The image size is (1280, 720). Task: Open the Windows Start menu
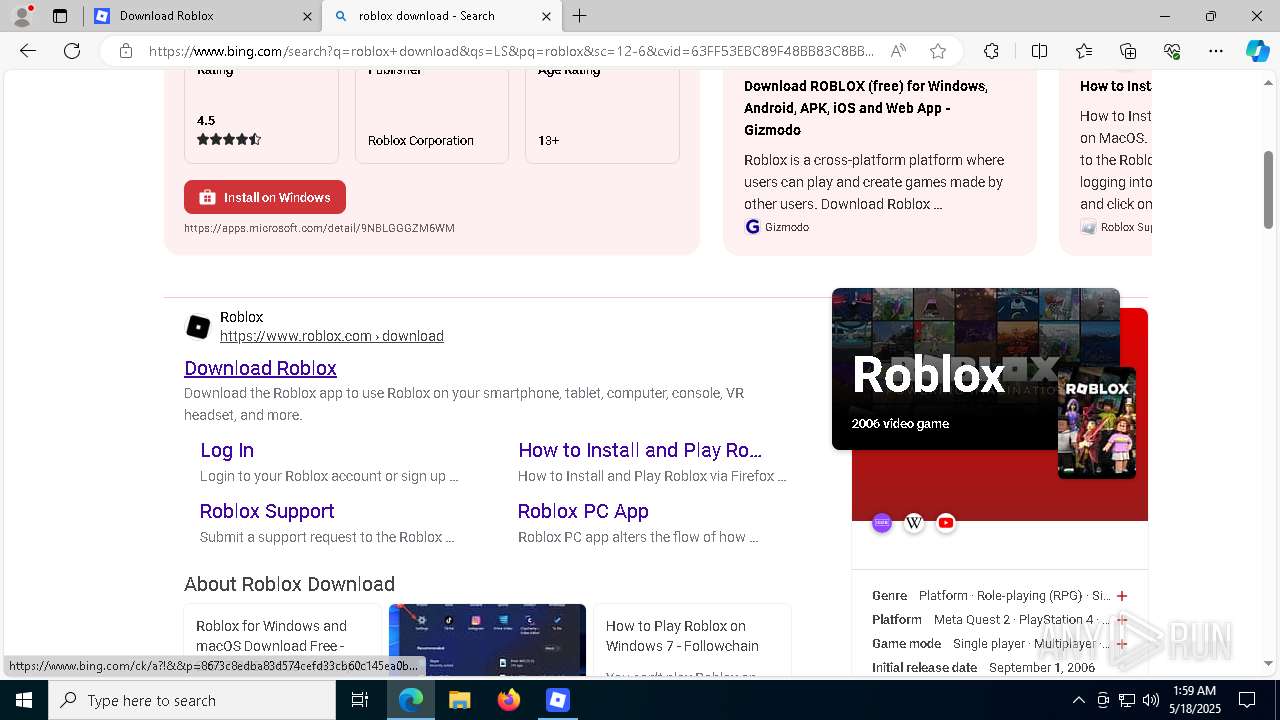click(x=24, y=700)
